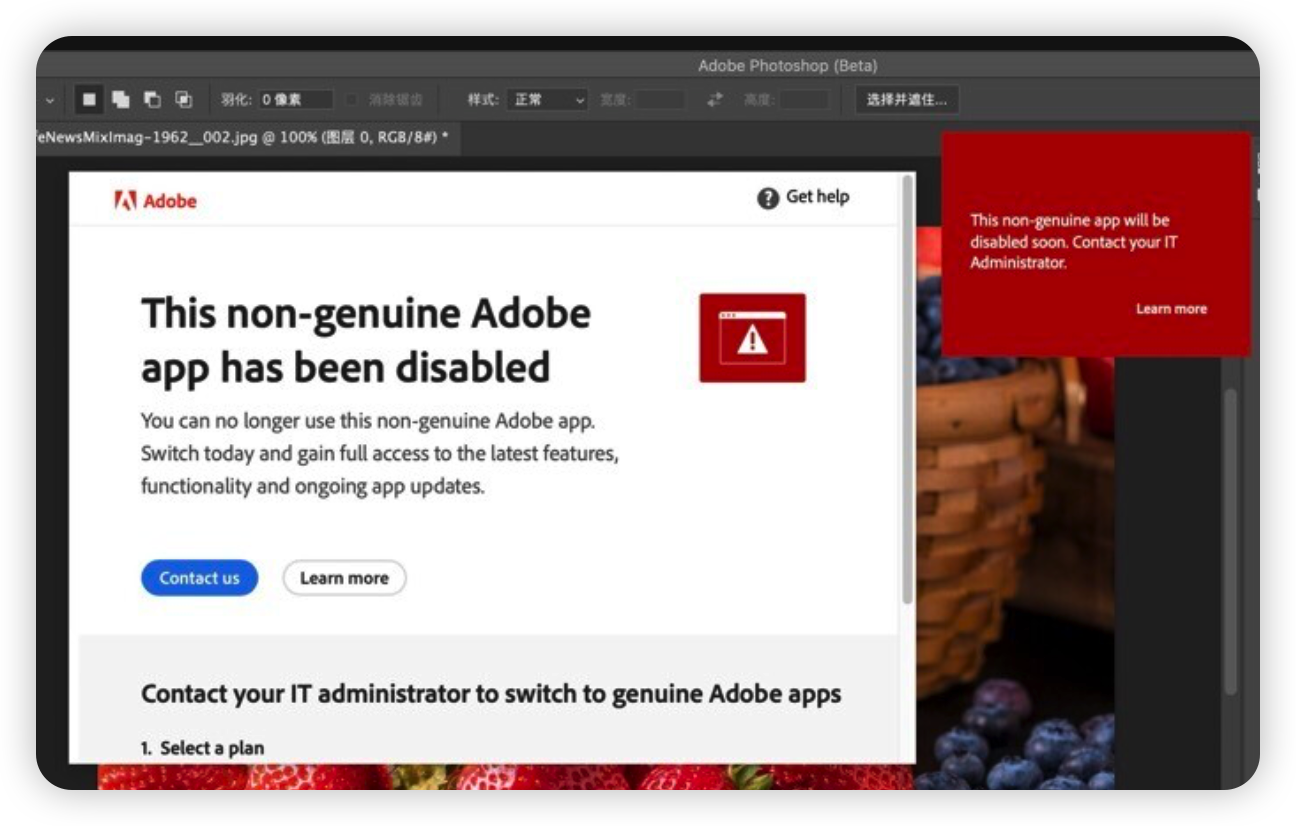Click the blue Contact us button
This screenshot has width=1296, height=826.
point(199,578)
